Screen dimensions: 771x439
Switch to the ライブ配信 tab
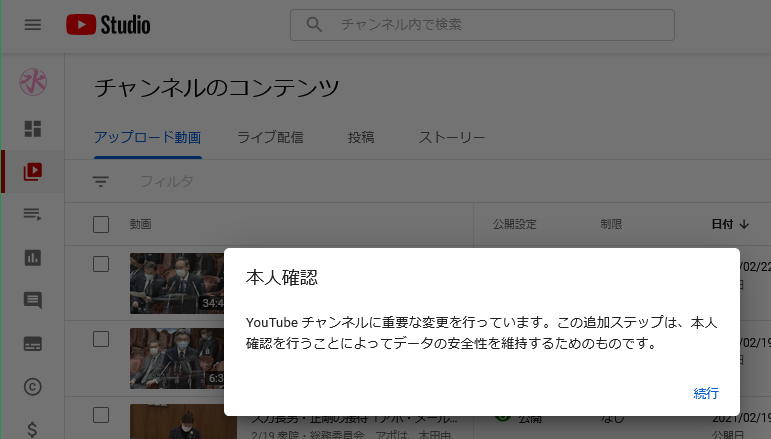click(270, 137)
